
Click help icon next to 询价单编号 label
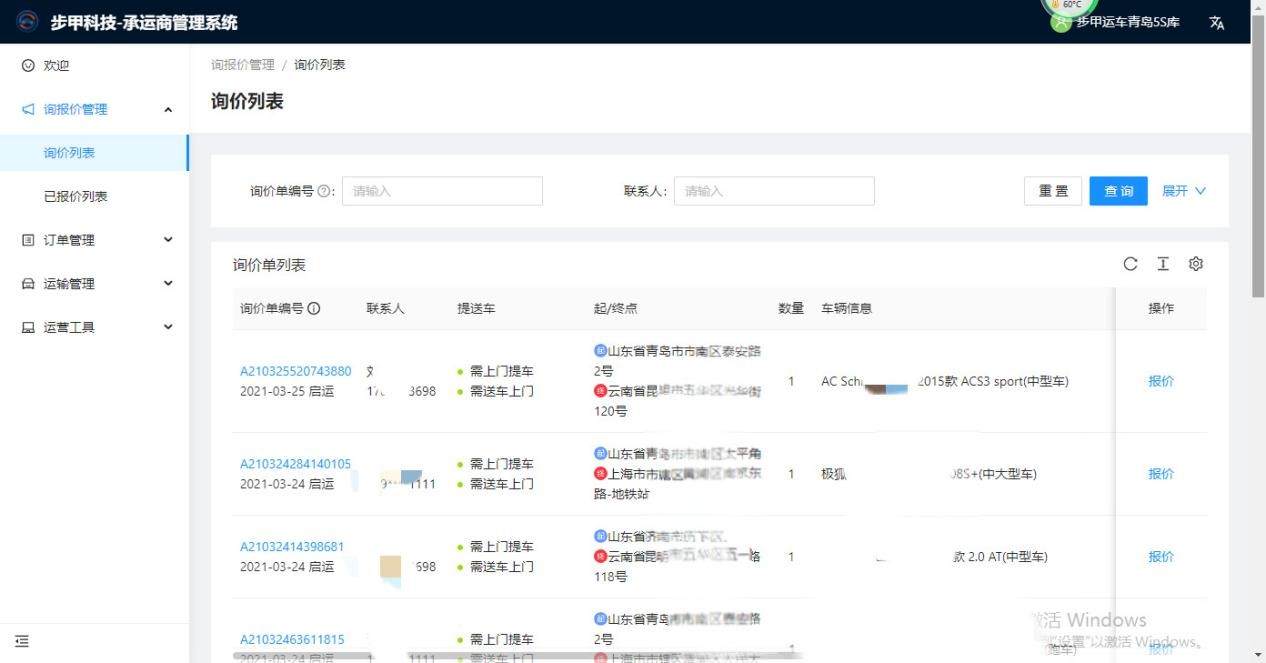click(324, 191)
